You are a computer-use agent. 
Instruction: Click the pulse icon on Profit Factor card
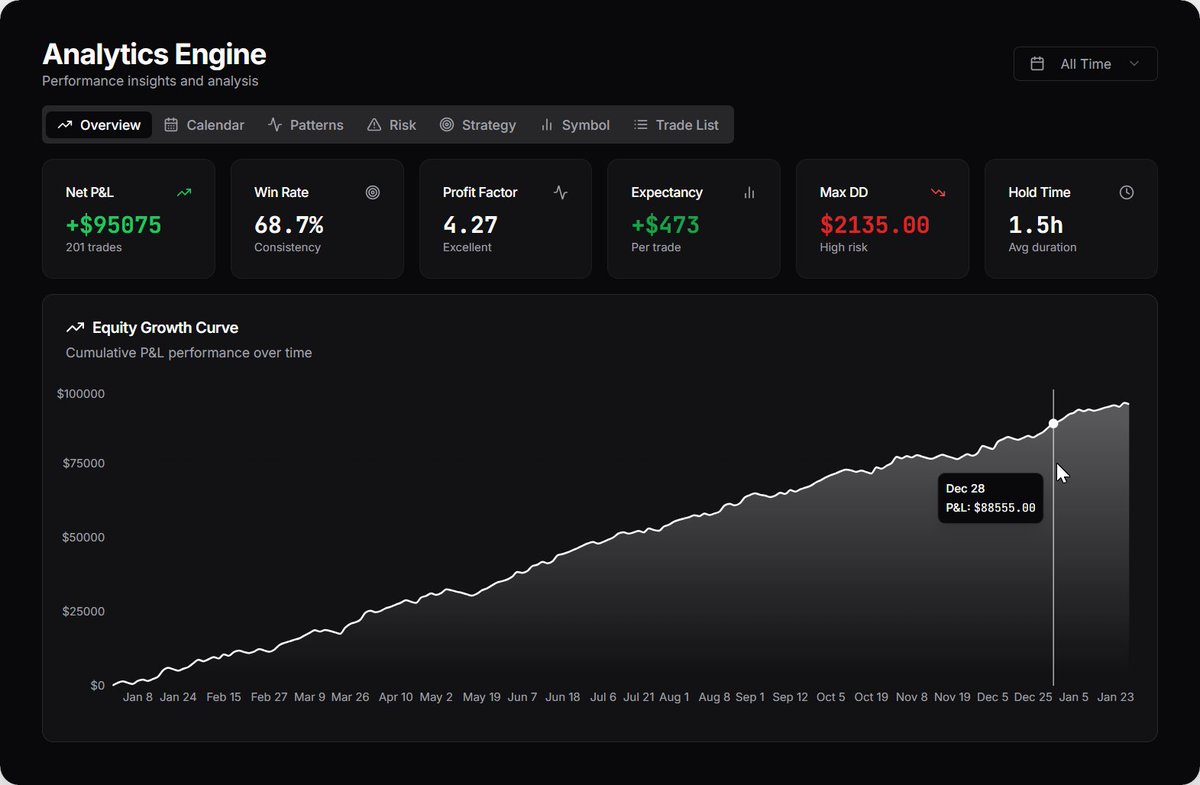[x=561, y=192]
